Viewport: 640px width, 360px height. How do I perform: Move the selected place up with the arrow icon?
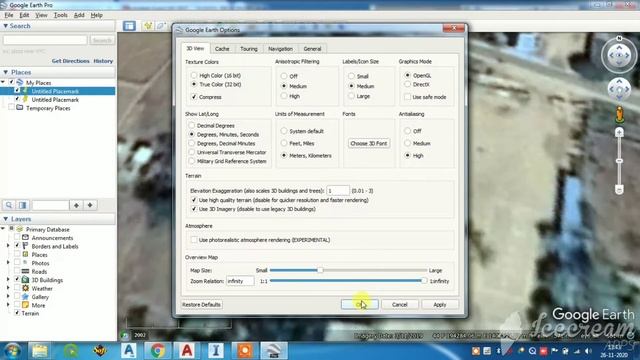click(x=76, y=205)
